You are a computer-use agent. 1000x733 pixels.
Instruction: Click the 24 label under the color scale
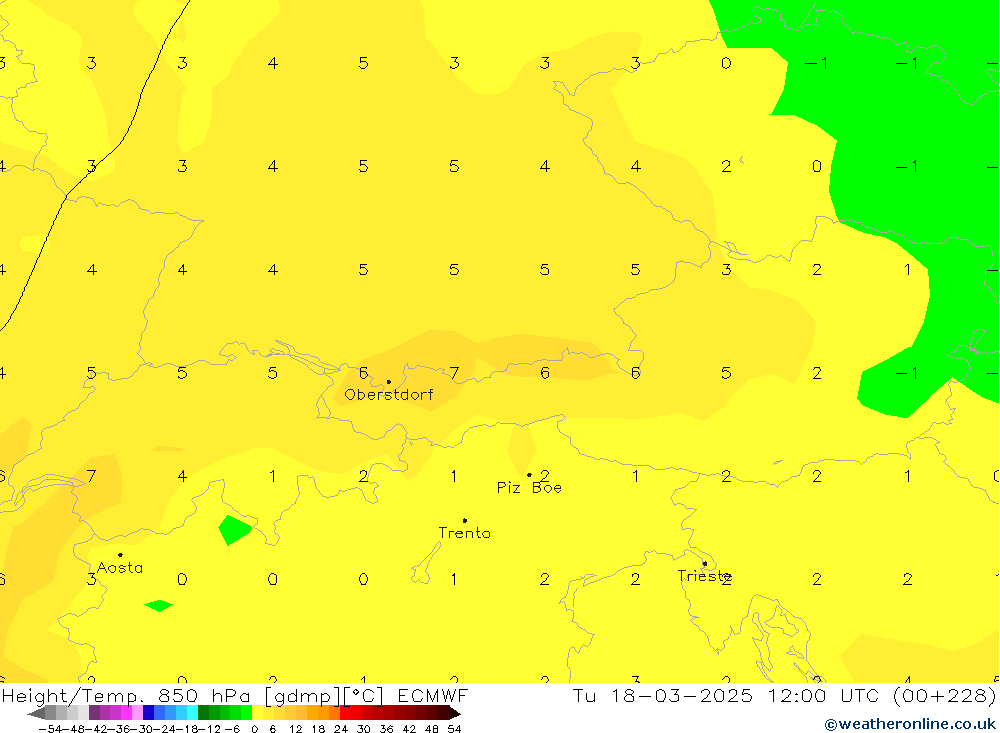(341, 729)
